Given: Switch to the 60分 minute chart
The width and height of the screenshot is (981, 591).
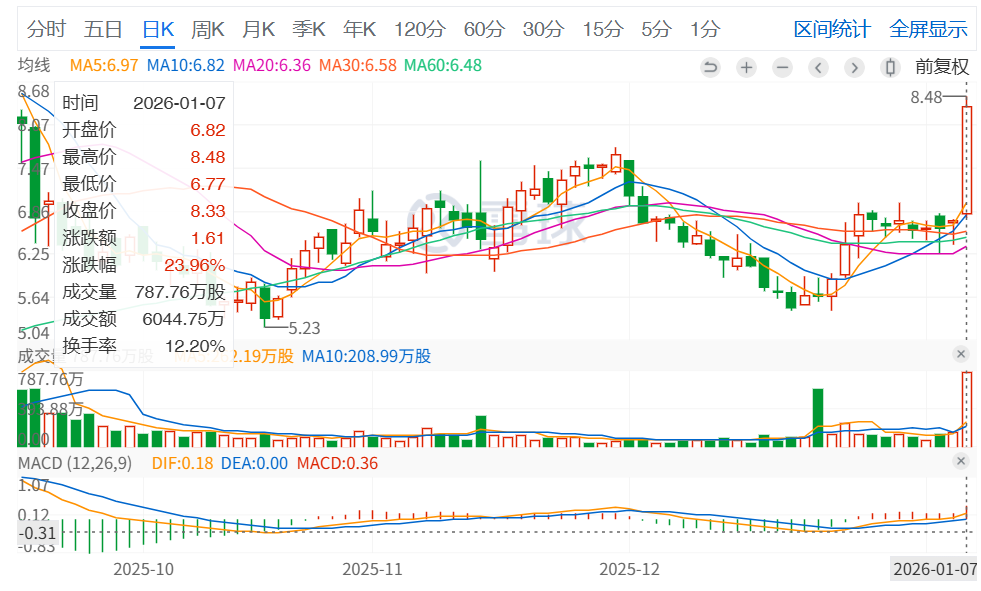Looking at the screenshot, I should click(484, 29).
